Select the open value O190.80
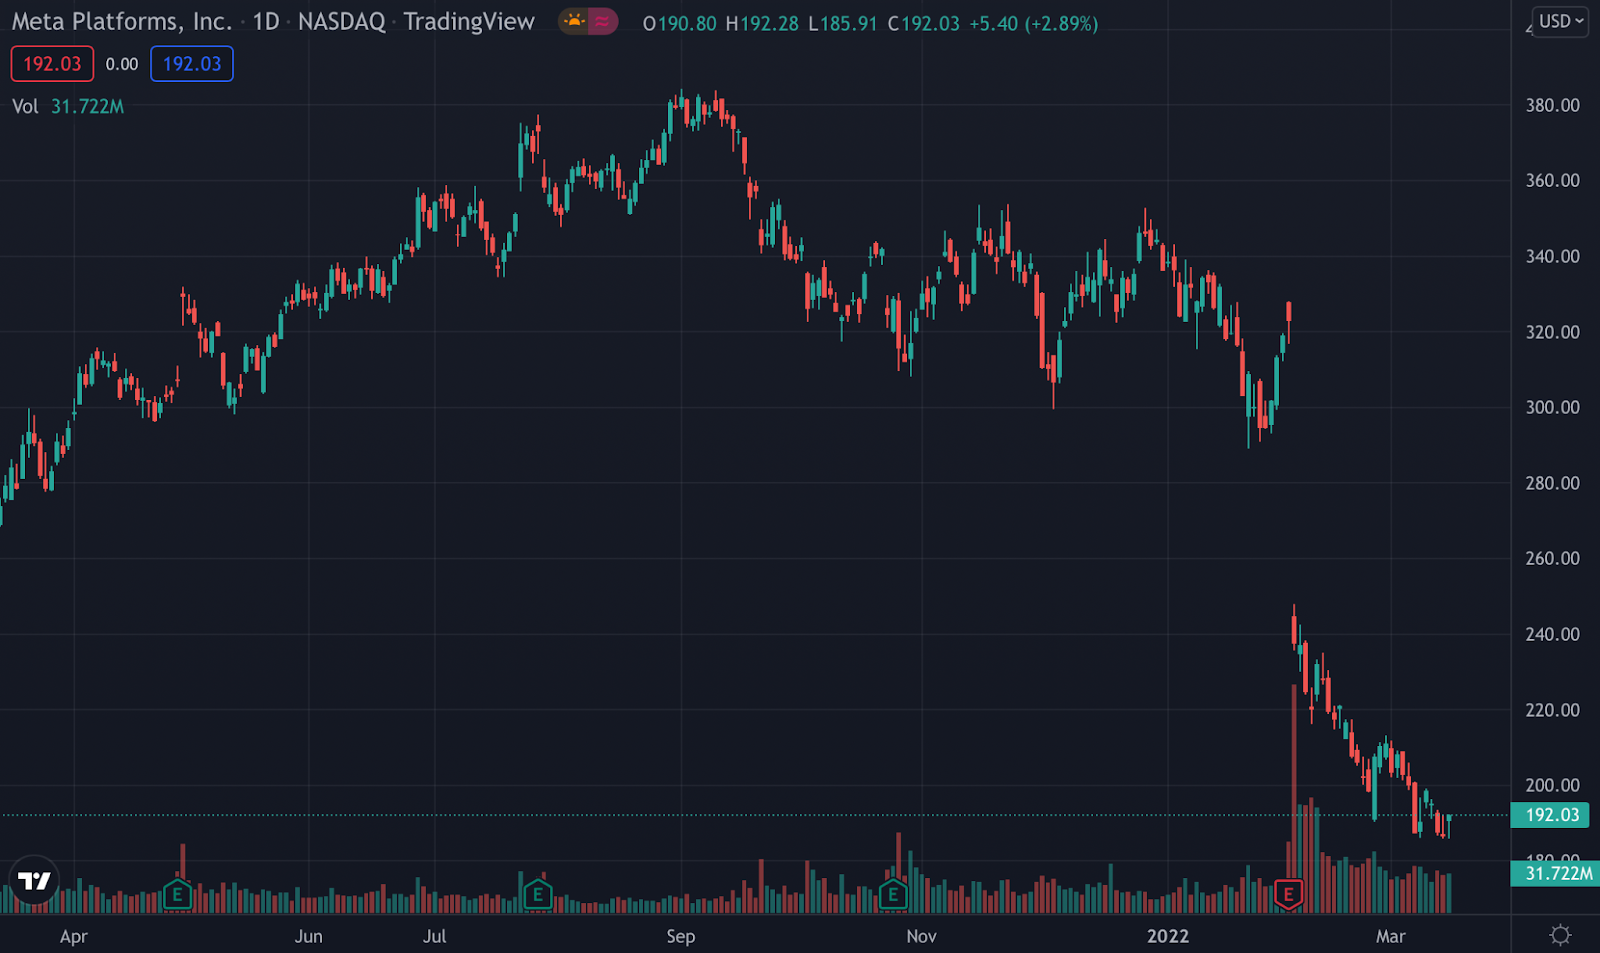1600x953 pixels. 680,23
